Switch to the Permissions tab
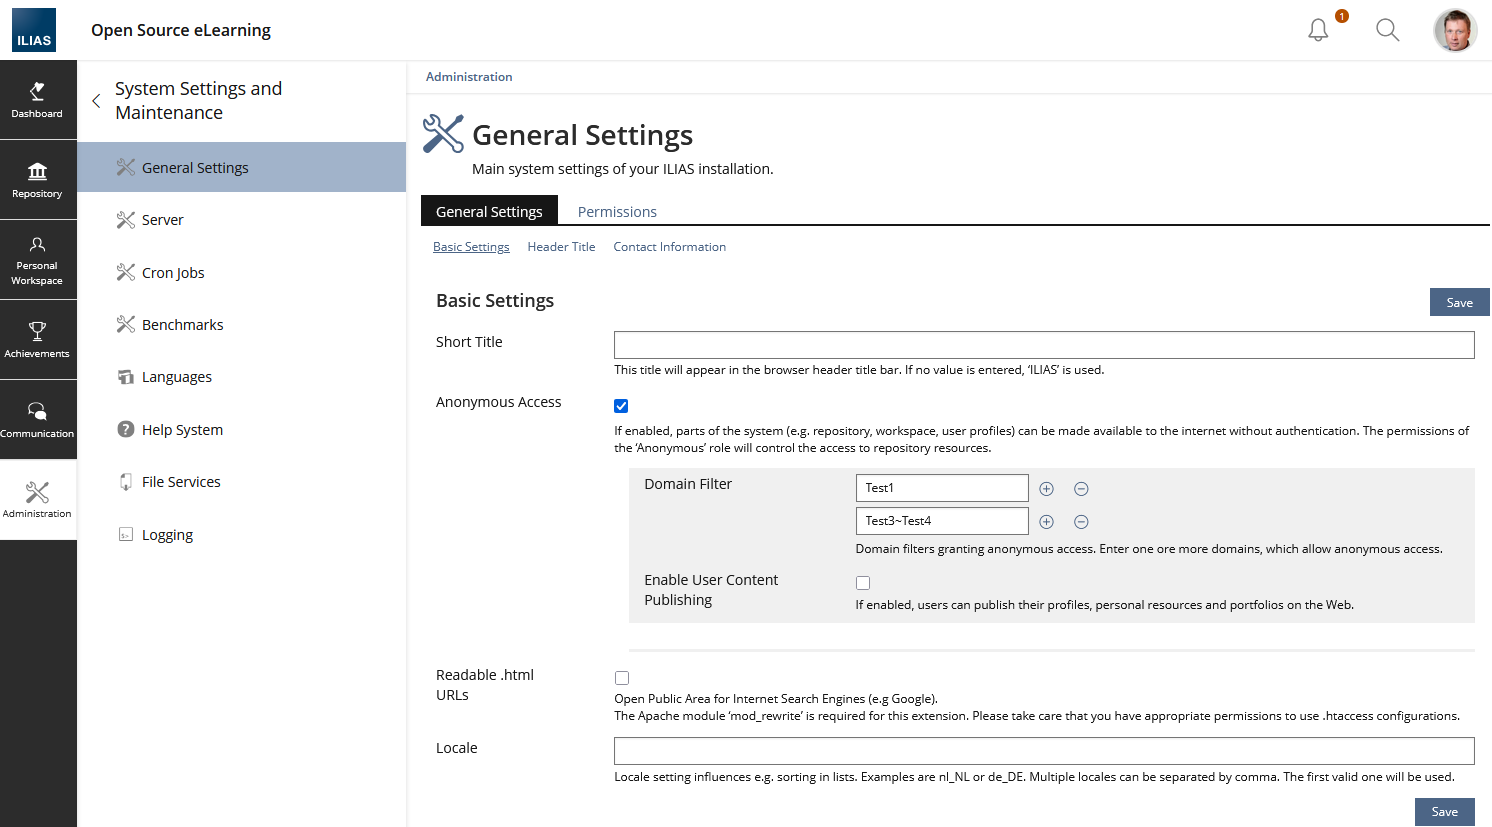Screen dimensions: 1492x827 (x=617, y=212)
